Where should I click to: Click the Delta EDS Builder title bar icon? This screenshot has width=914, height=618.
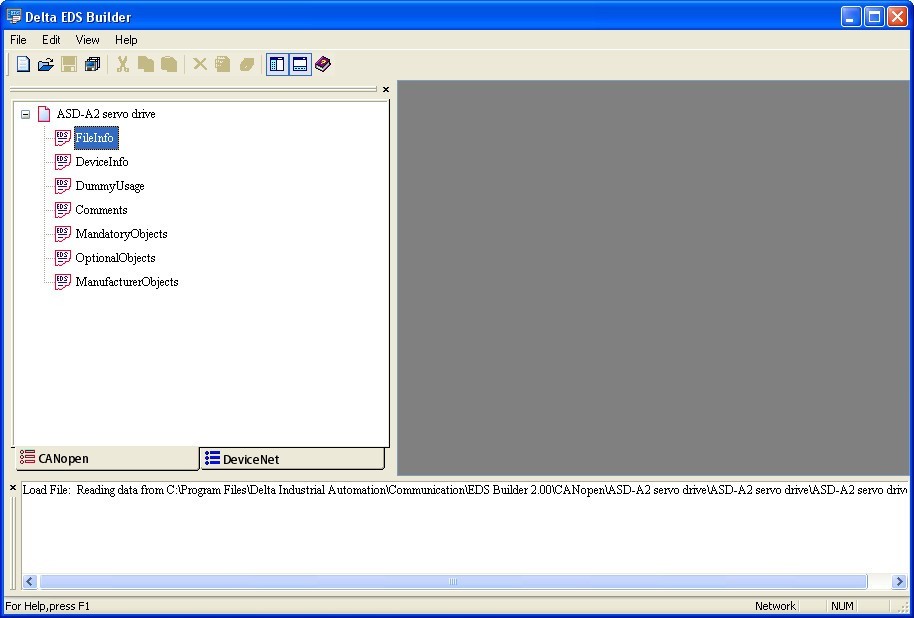13,16
